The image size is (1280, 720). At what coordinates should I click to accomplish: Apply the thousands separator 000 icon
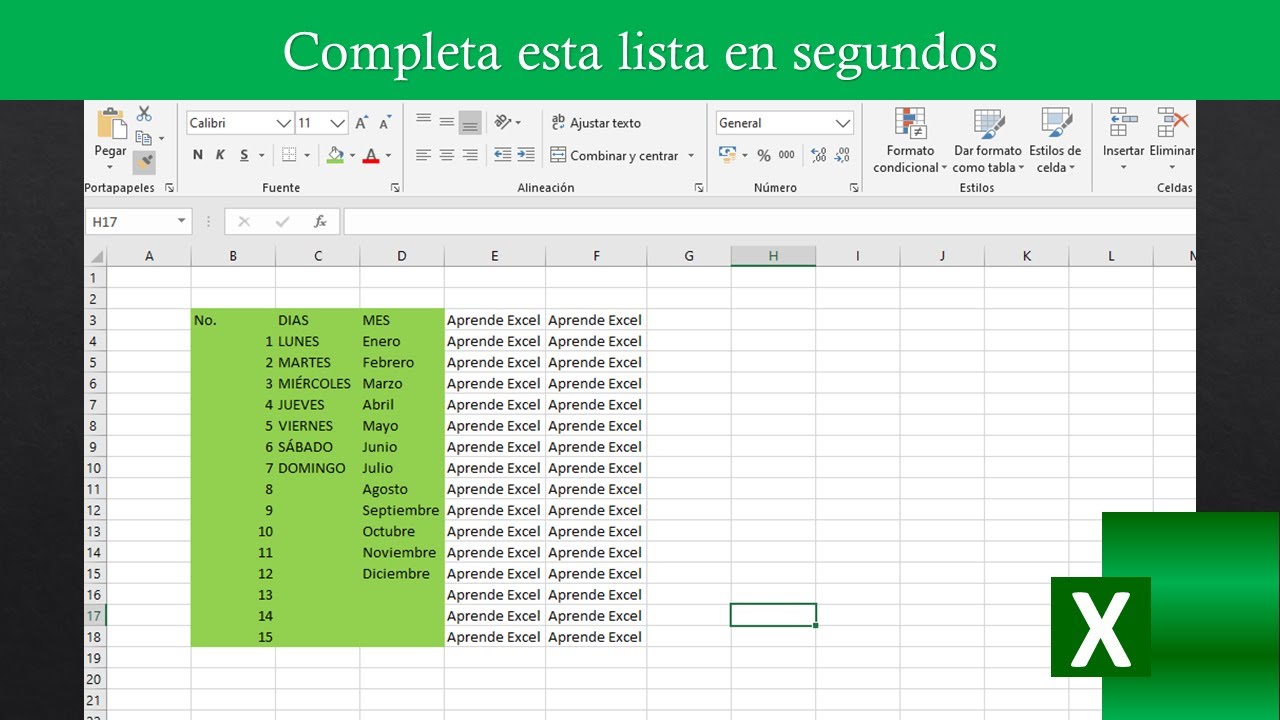point(787,155)
